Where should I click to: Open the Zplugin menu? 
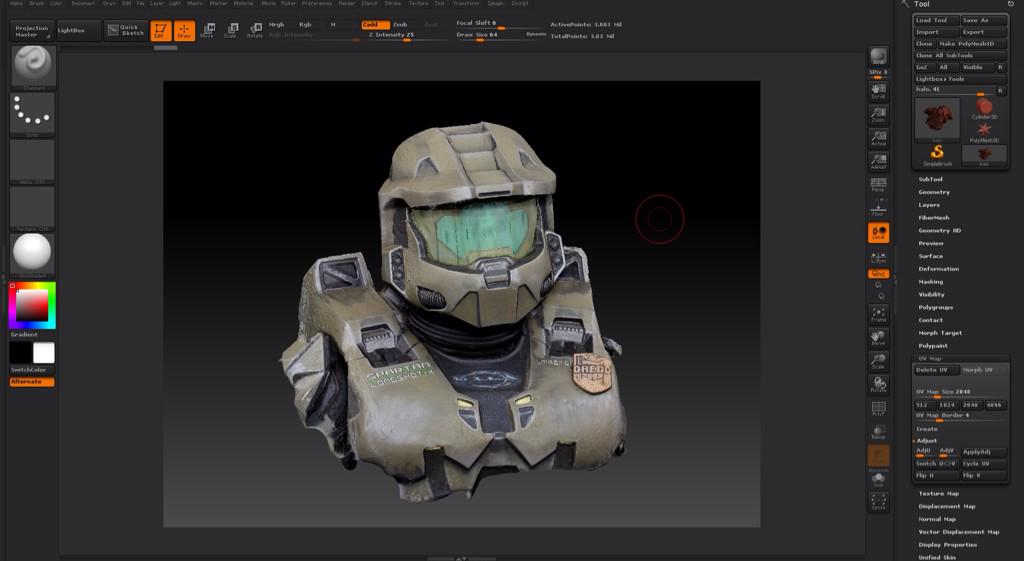pyautogui.click(x=495, y=3)
